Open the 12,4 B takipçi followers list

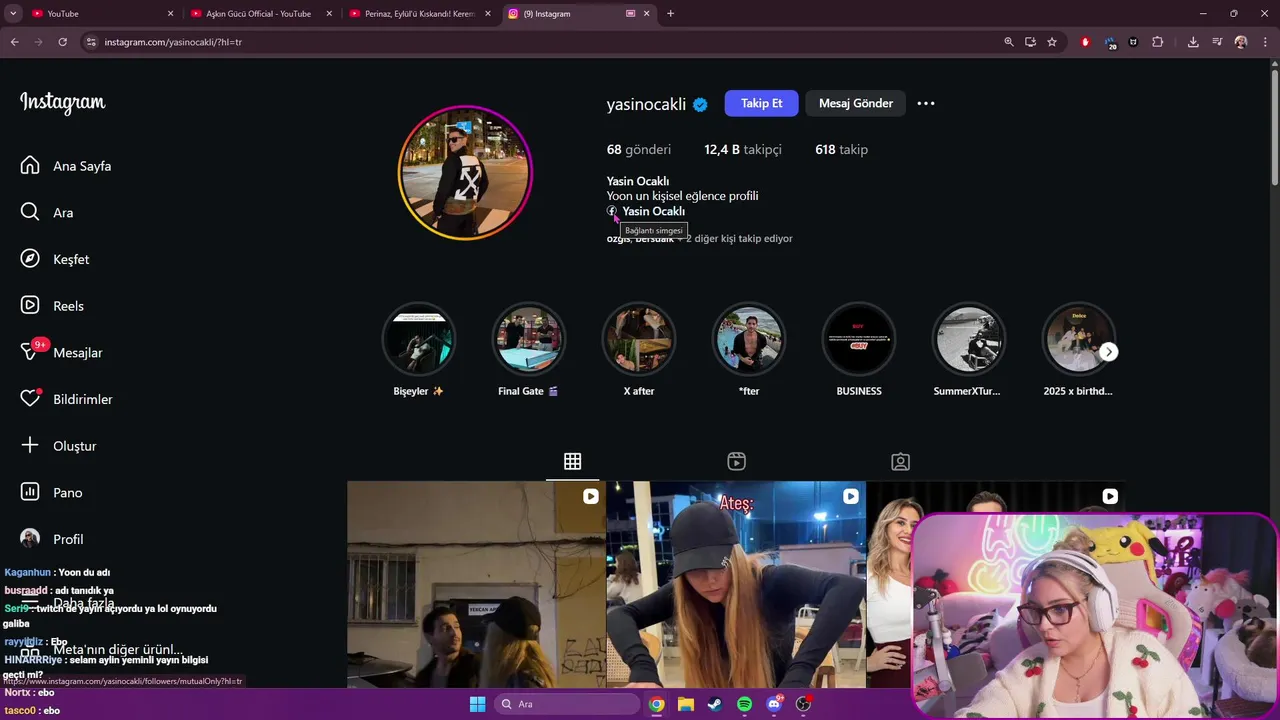click(x=743, y=149)
